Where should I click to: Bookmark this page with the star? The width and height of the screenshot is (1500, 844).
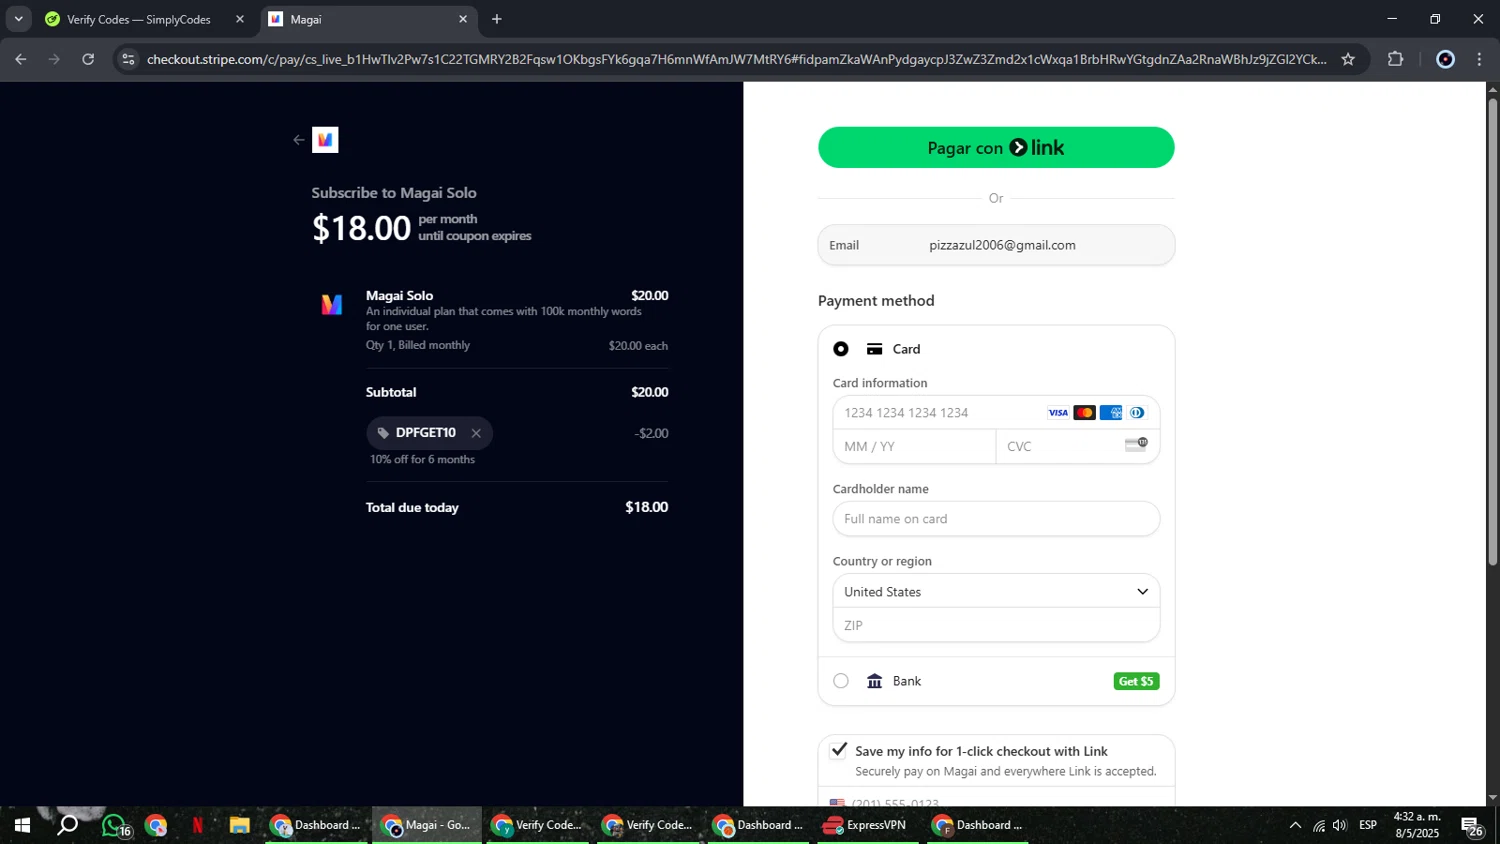point(1348,59)
